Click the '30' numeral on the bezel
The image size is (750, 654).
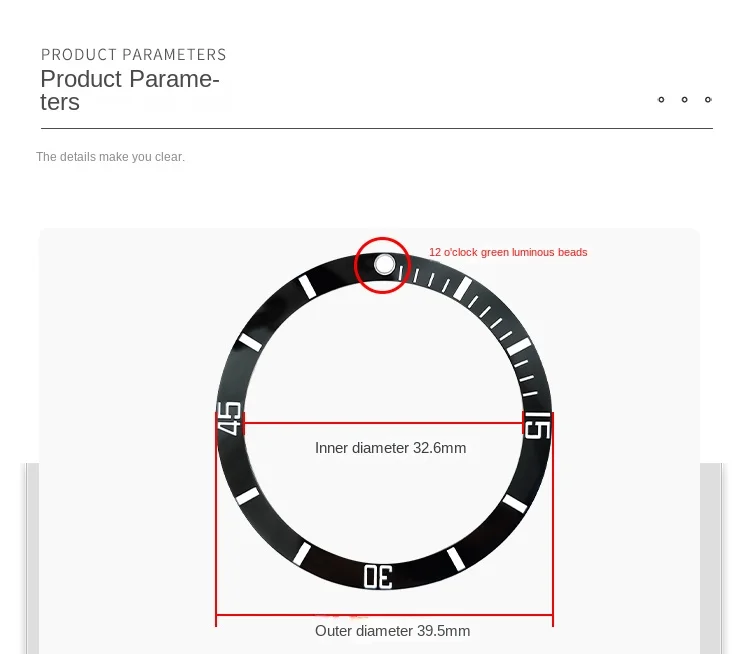(378, 576)
